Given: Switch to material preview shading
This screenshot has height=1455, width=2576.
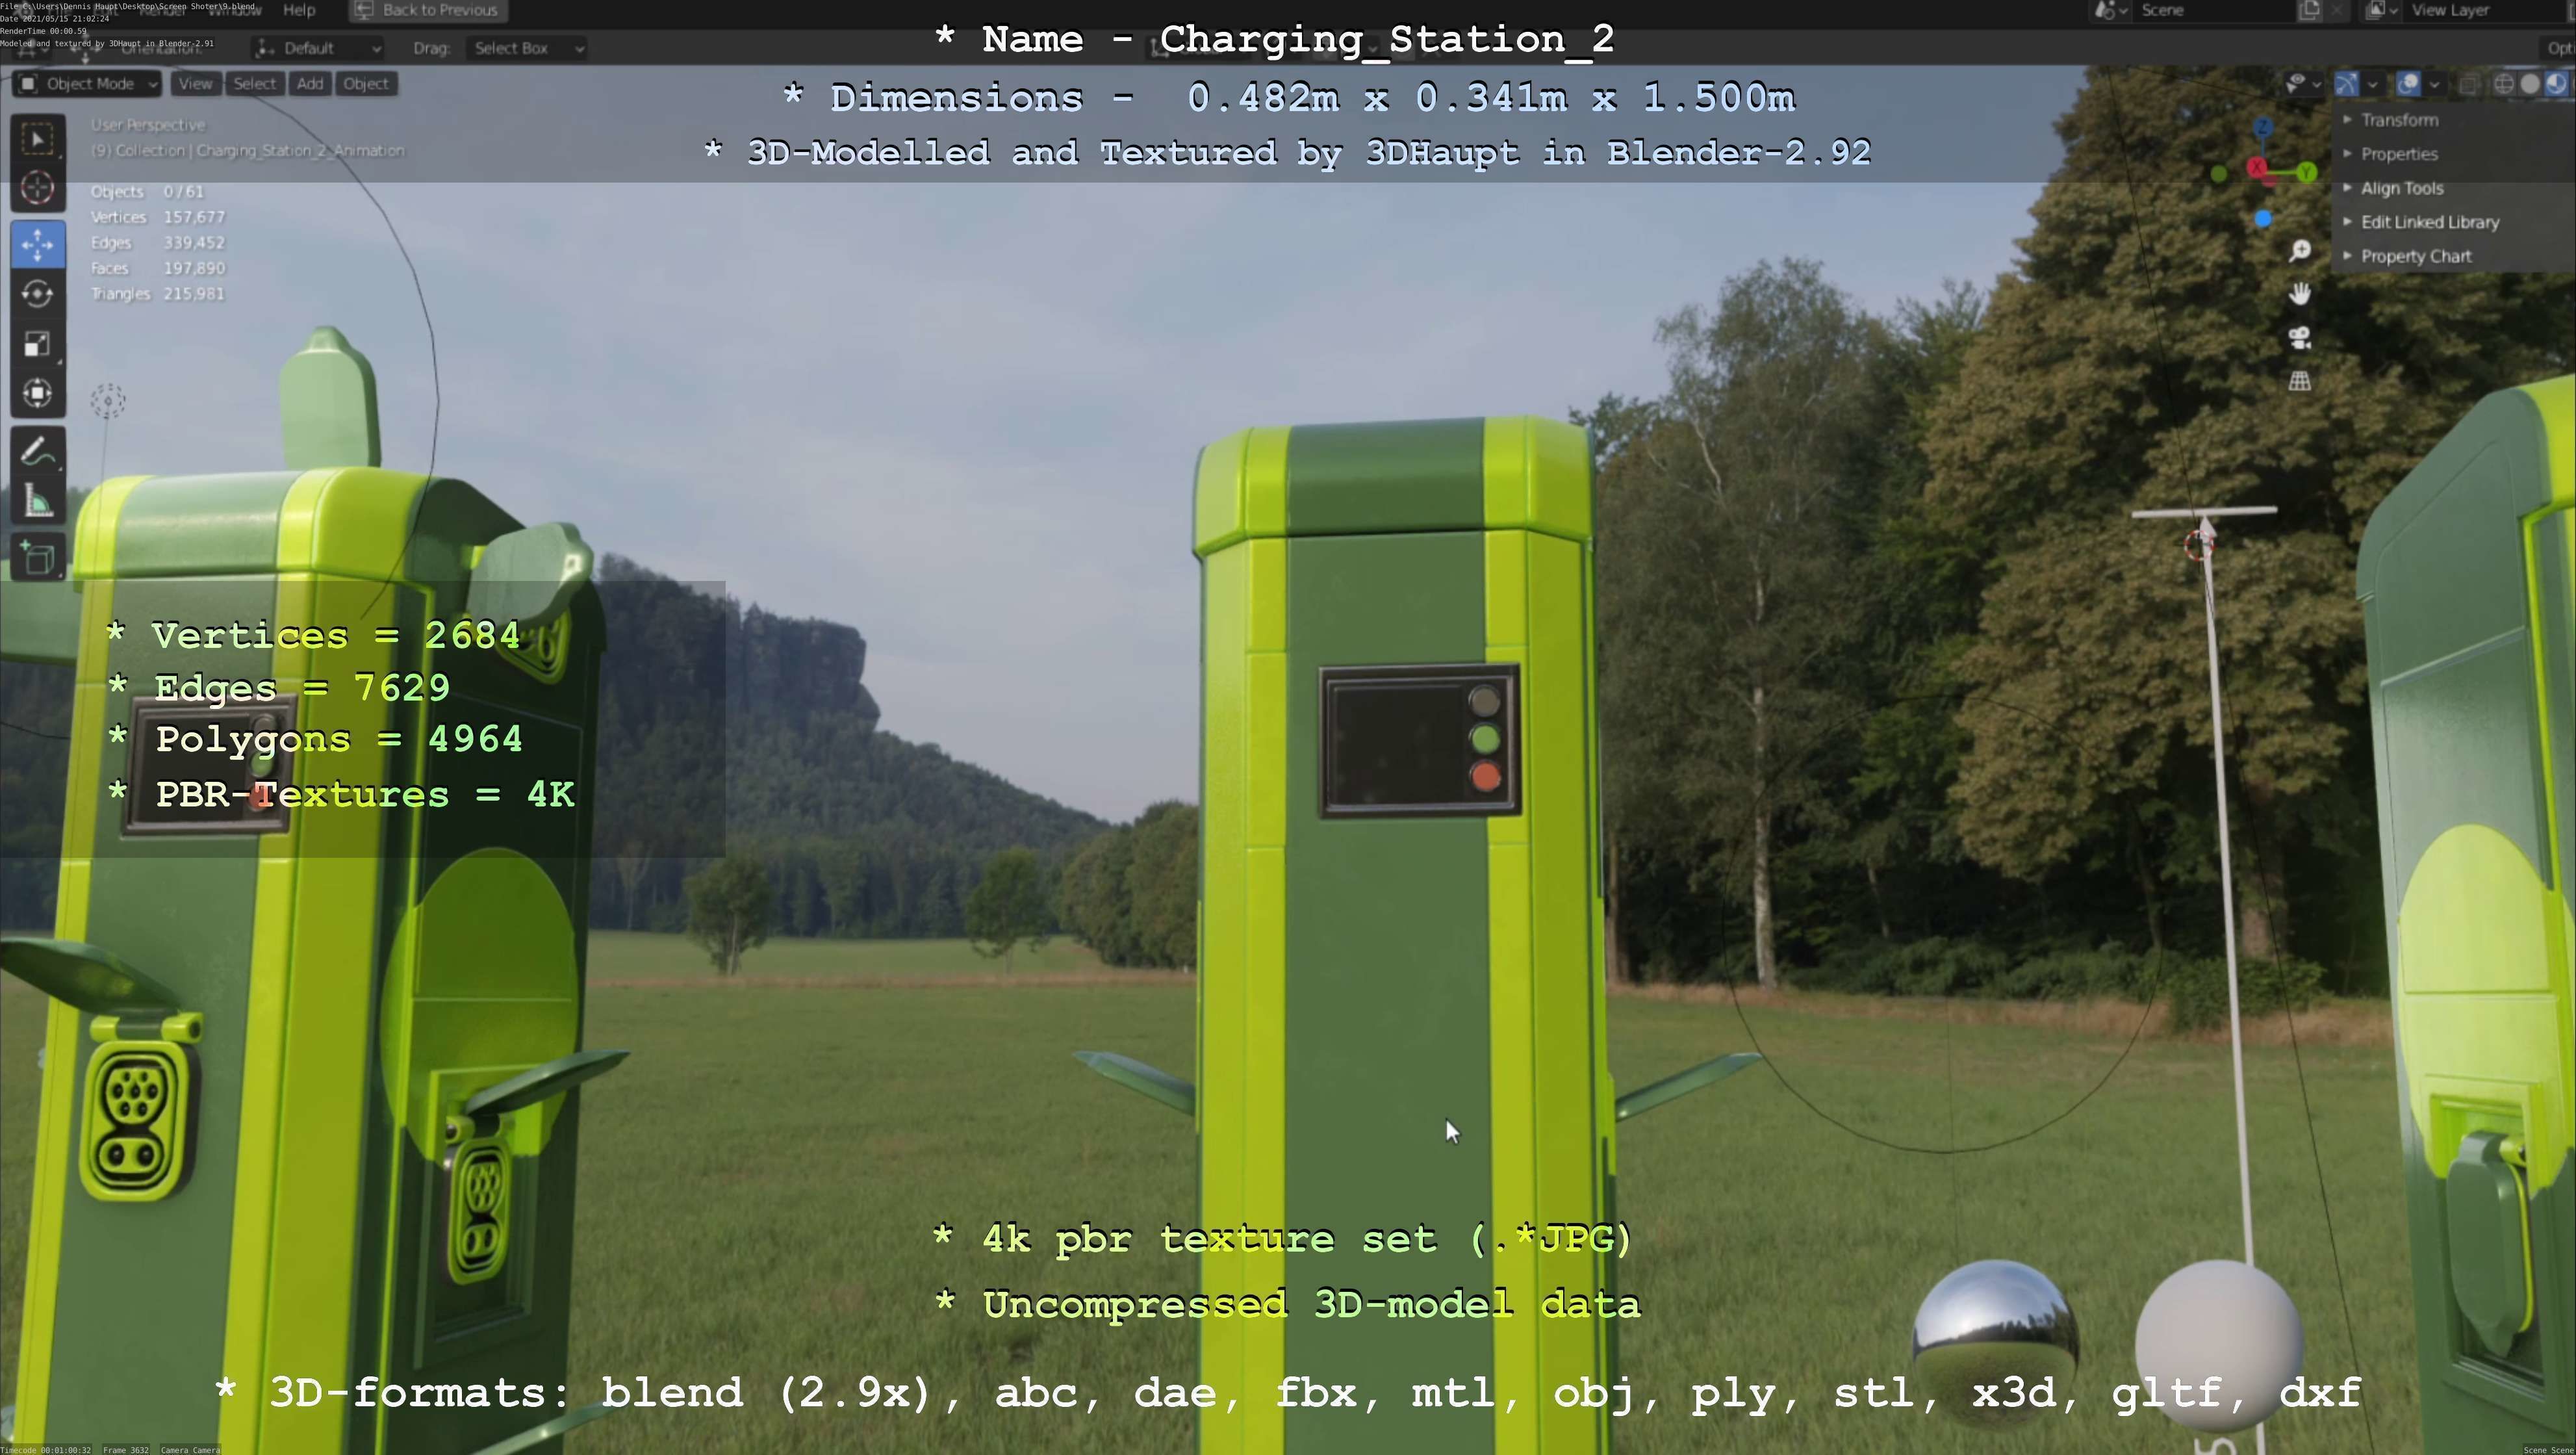Looking at the screenshot, I should point(2556,84).
